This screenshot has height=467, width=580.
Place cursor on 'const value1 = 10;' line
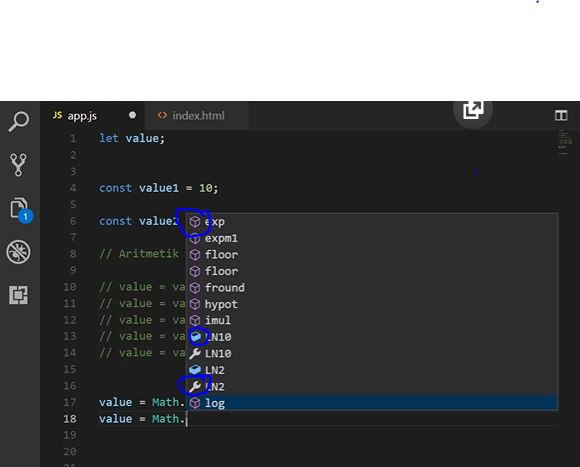click(x=159, y=188)
